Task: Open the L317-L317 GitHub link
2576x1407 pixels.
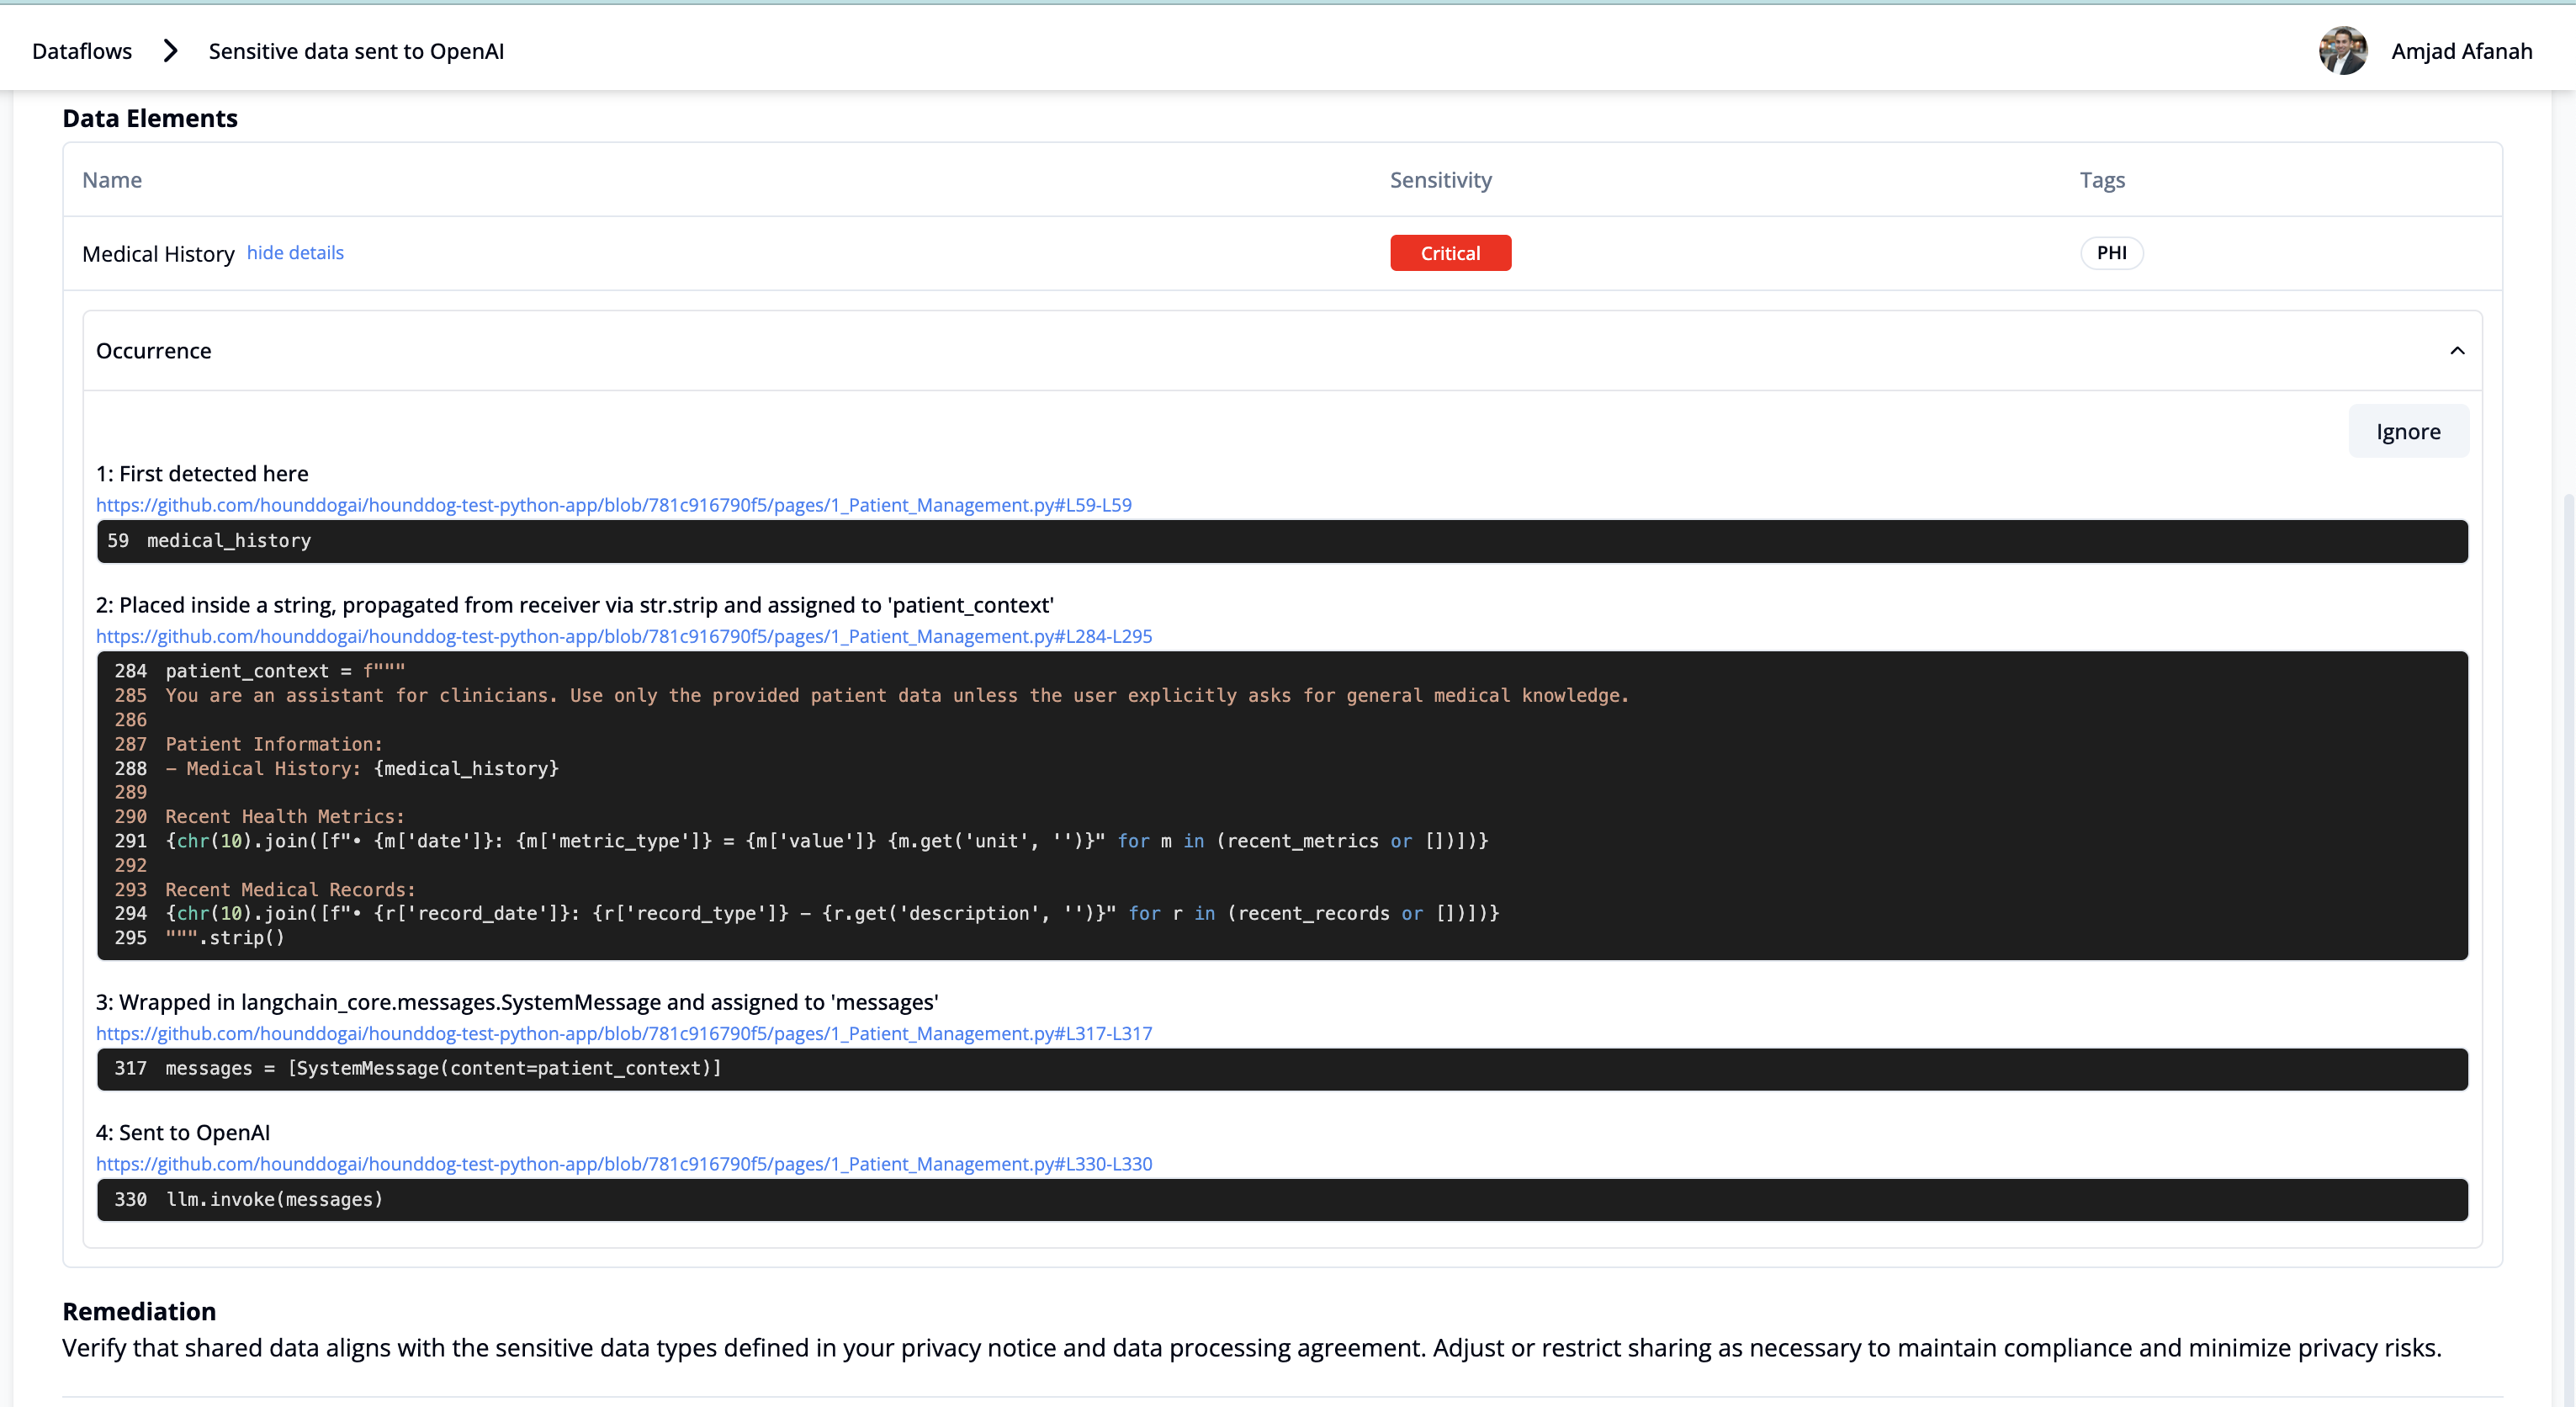Action: pyautogui.click(x=623, y=1033)
